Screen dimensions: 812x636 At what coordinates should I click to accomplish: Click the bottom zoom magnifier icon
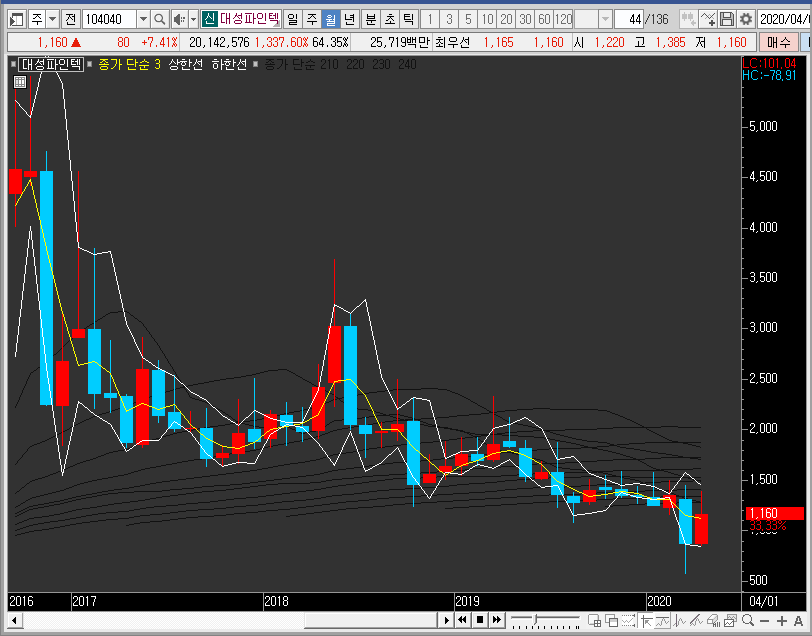point(747,620)
